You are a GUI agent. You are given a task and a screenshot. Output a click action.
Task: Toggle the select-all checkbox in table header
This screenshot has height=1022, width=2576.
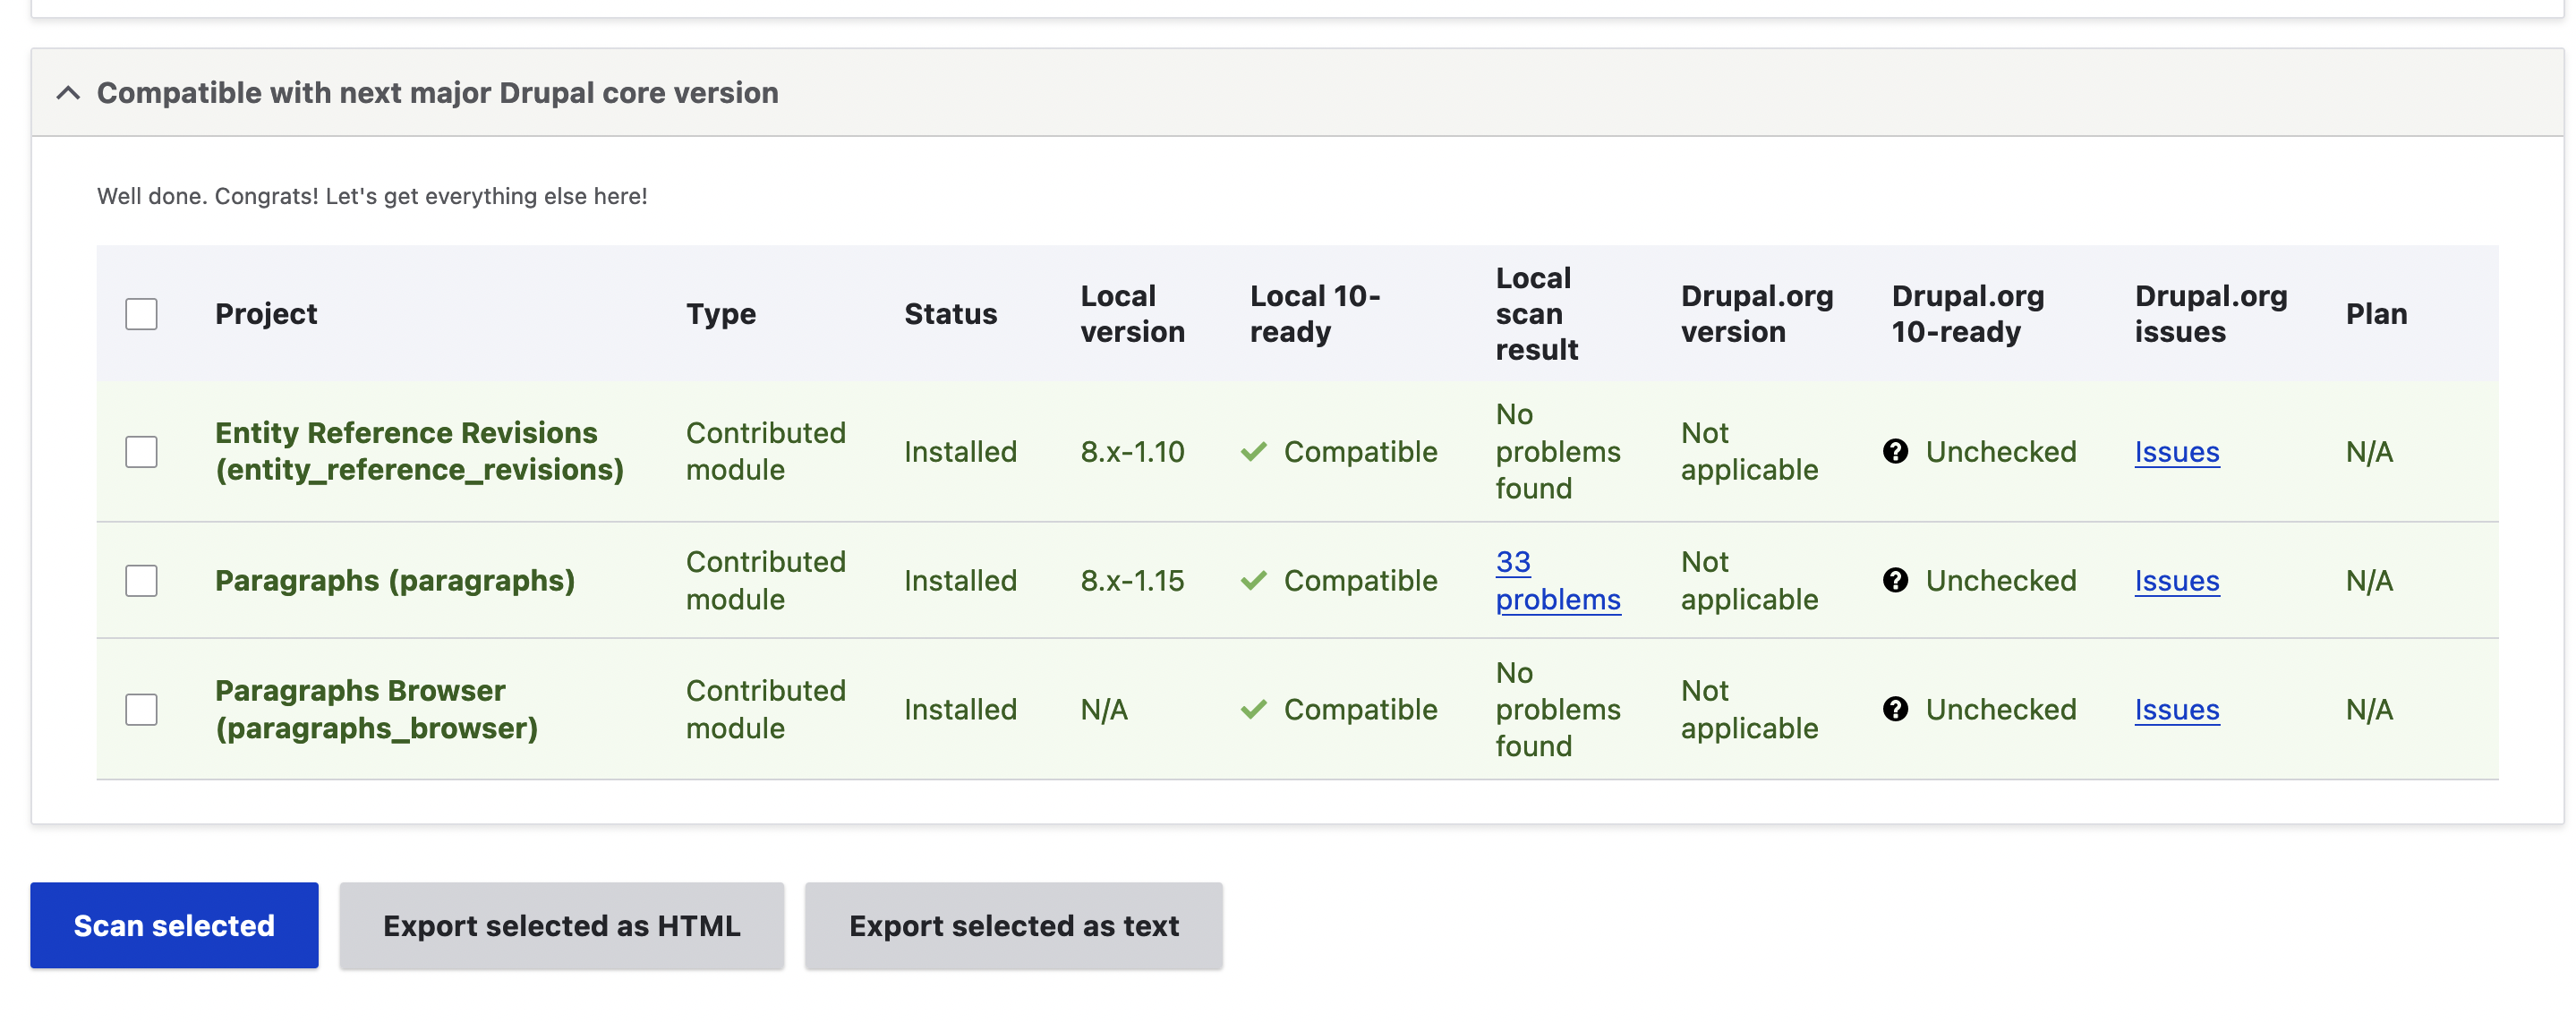[141, 314]
